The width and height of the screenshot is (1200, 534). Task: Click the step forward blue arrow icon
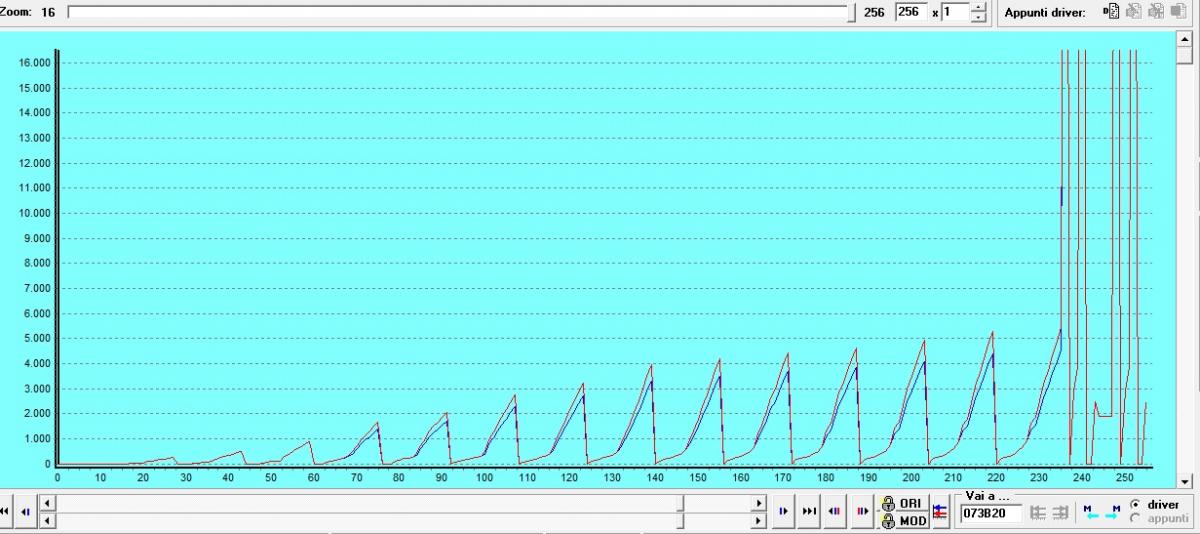click(783, 511)
